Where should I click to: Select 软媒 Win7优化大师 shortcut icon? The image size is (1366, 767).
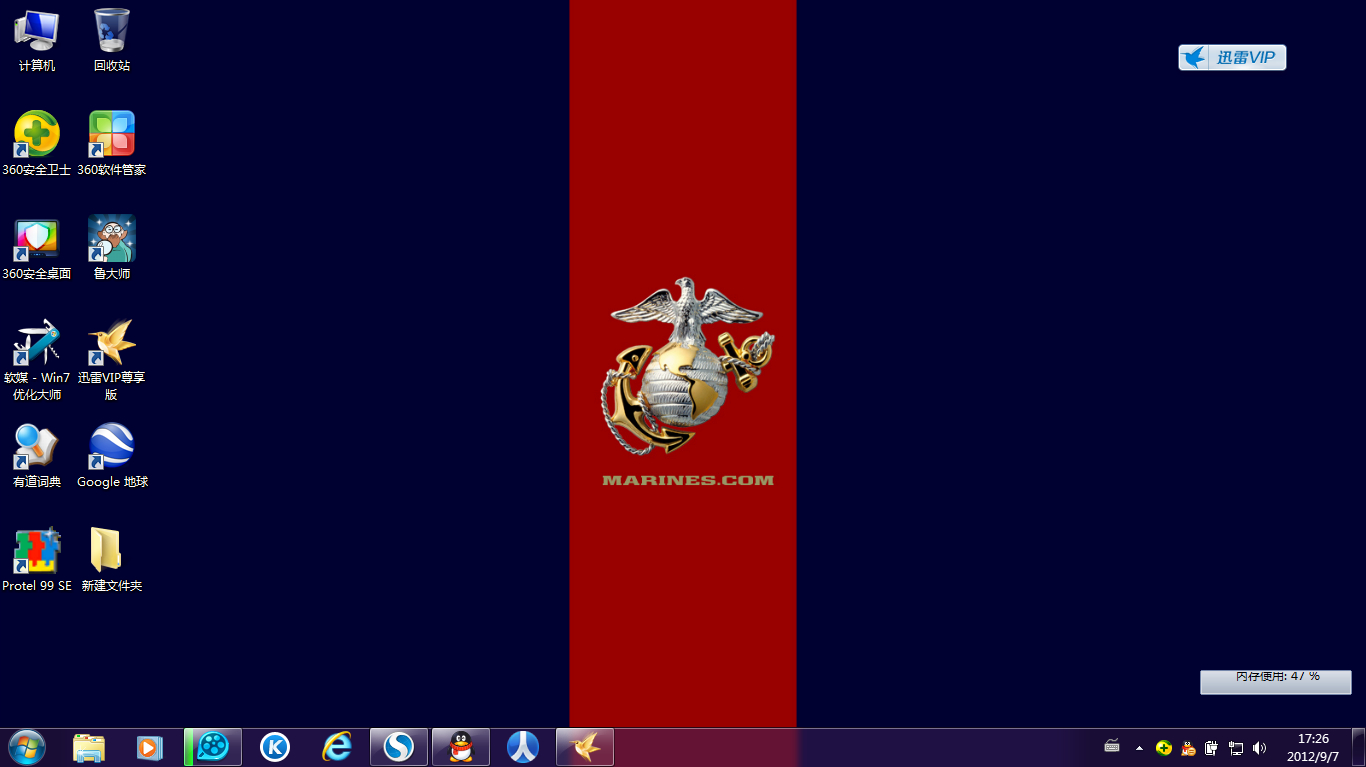tap(37, 360)
